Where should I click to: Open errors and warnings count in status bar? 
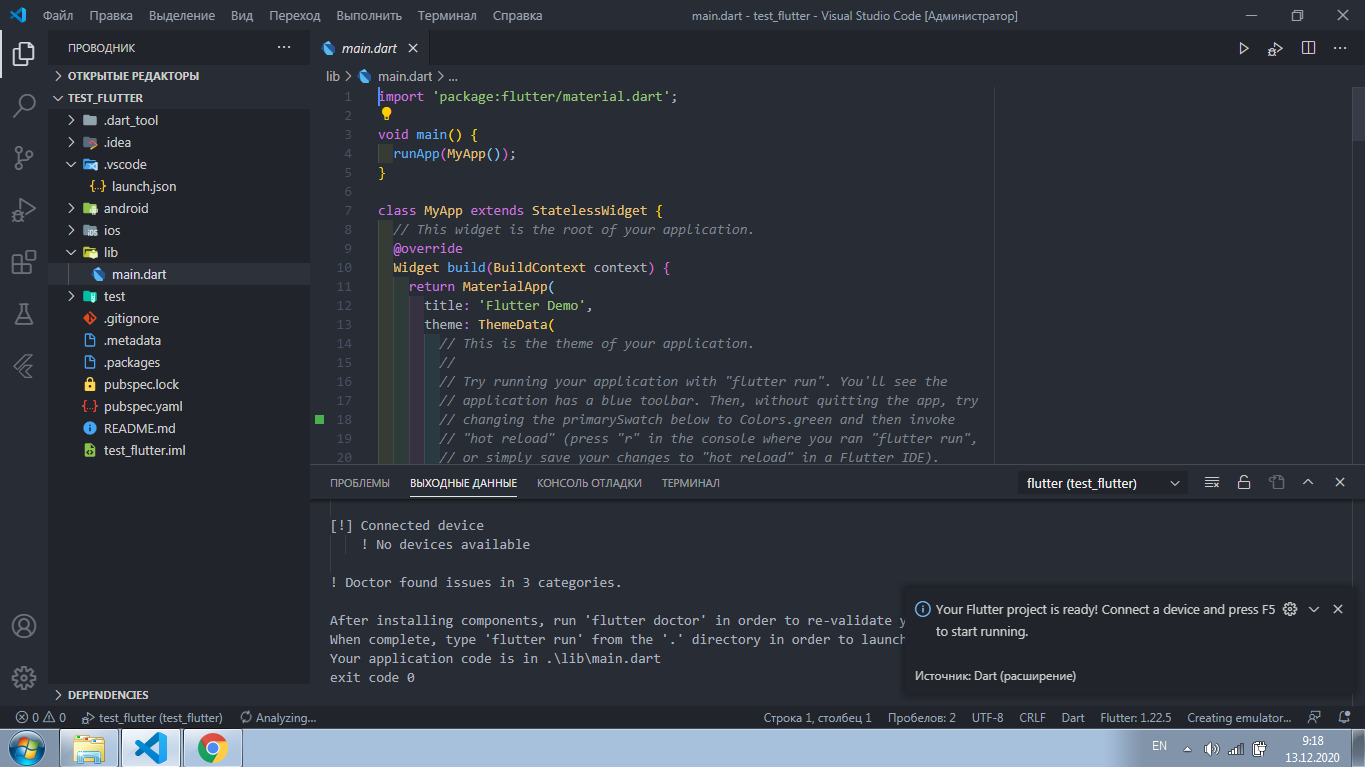click(x=41, y=718)
